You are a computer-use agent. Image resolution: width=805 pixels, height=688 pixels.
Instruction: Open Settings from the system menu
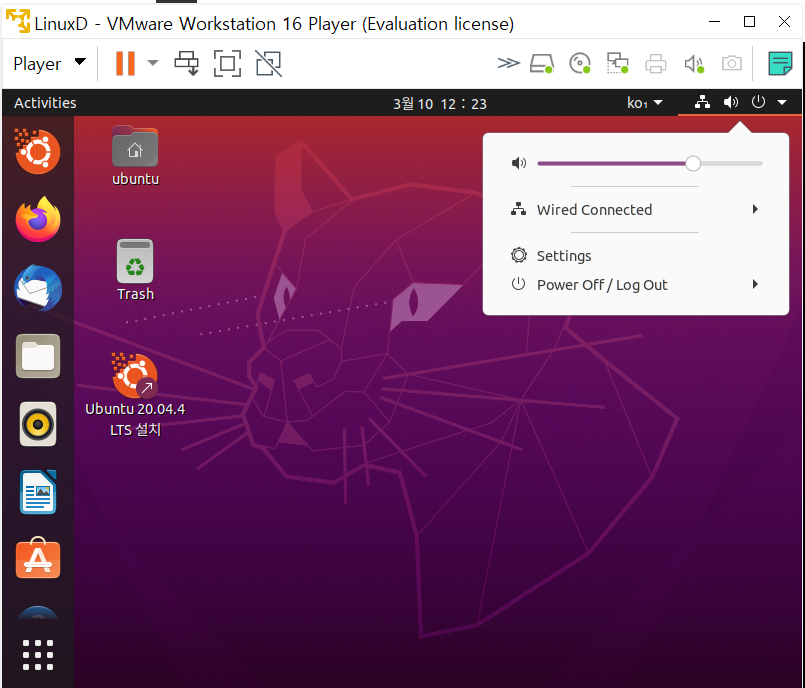(635, 256)
